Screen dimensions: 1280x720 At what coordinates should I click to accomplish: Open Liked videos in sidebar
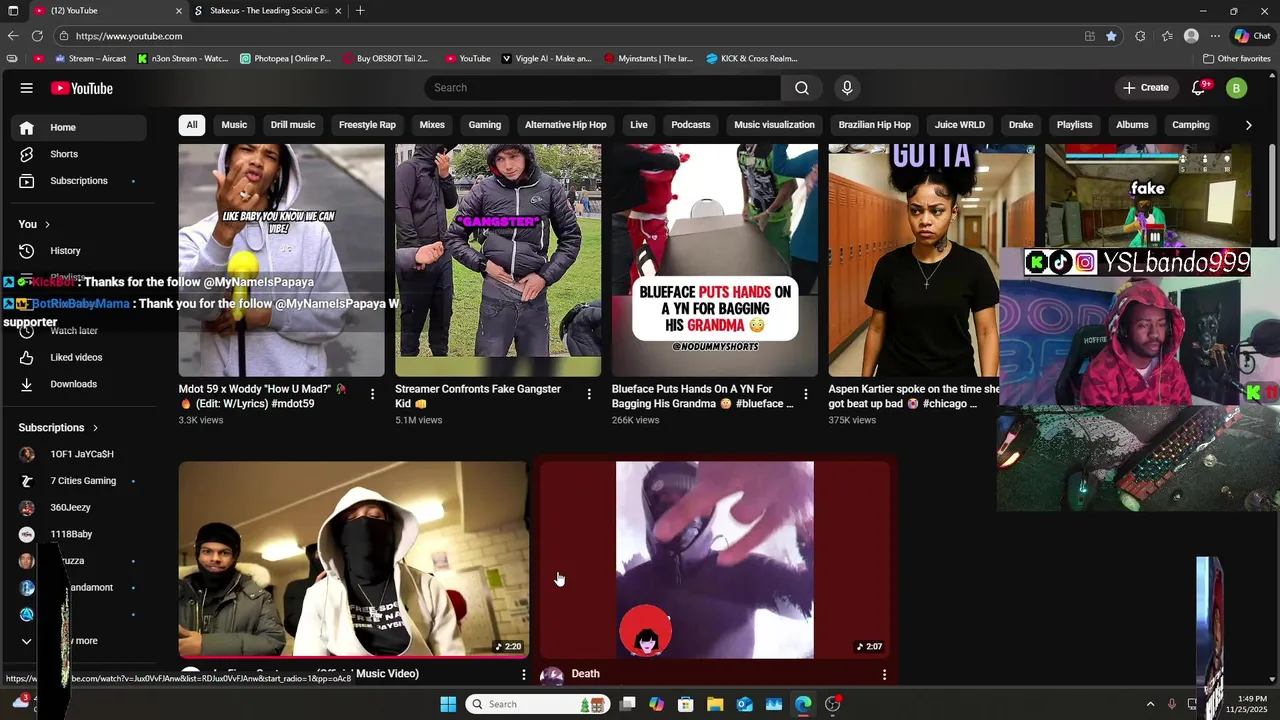pos(78,357)
